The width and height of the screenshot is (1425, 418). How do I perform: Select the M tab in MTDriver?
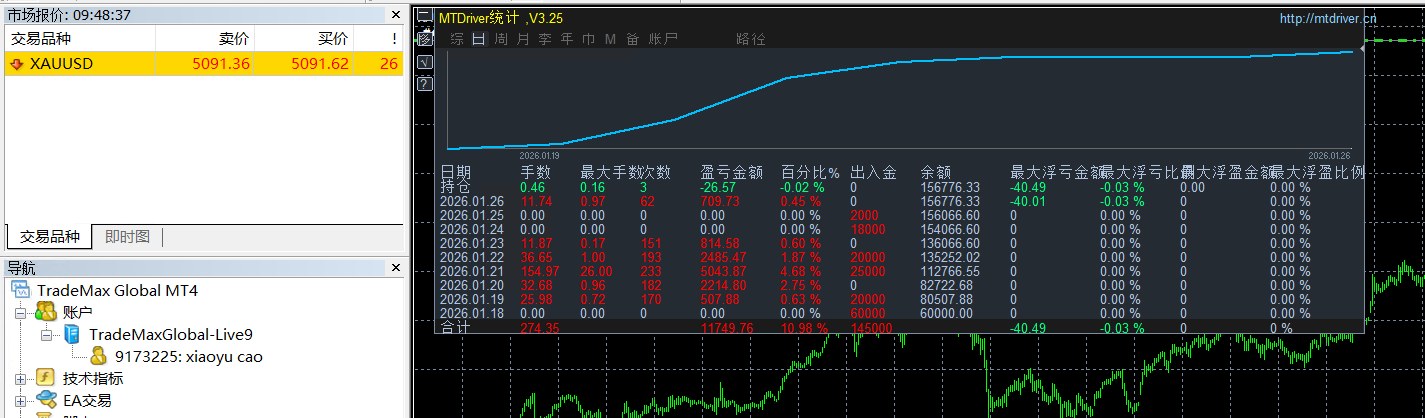pos(610,39)
